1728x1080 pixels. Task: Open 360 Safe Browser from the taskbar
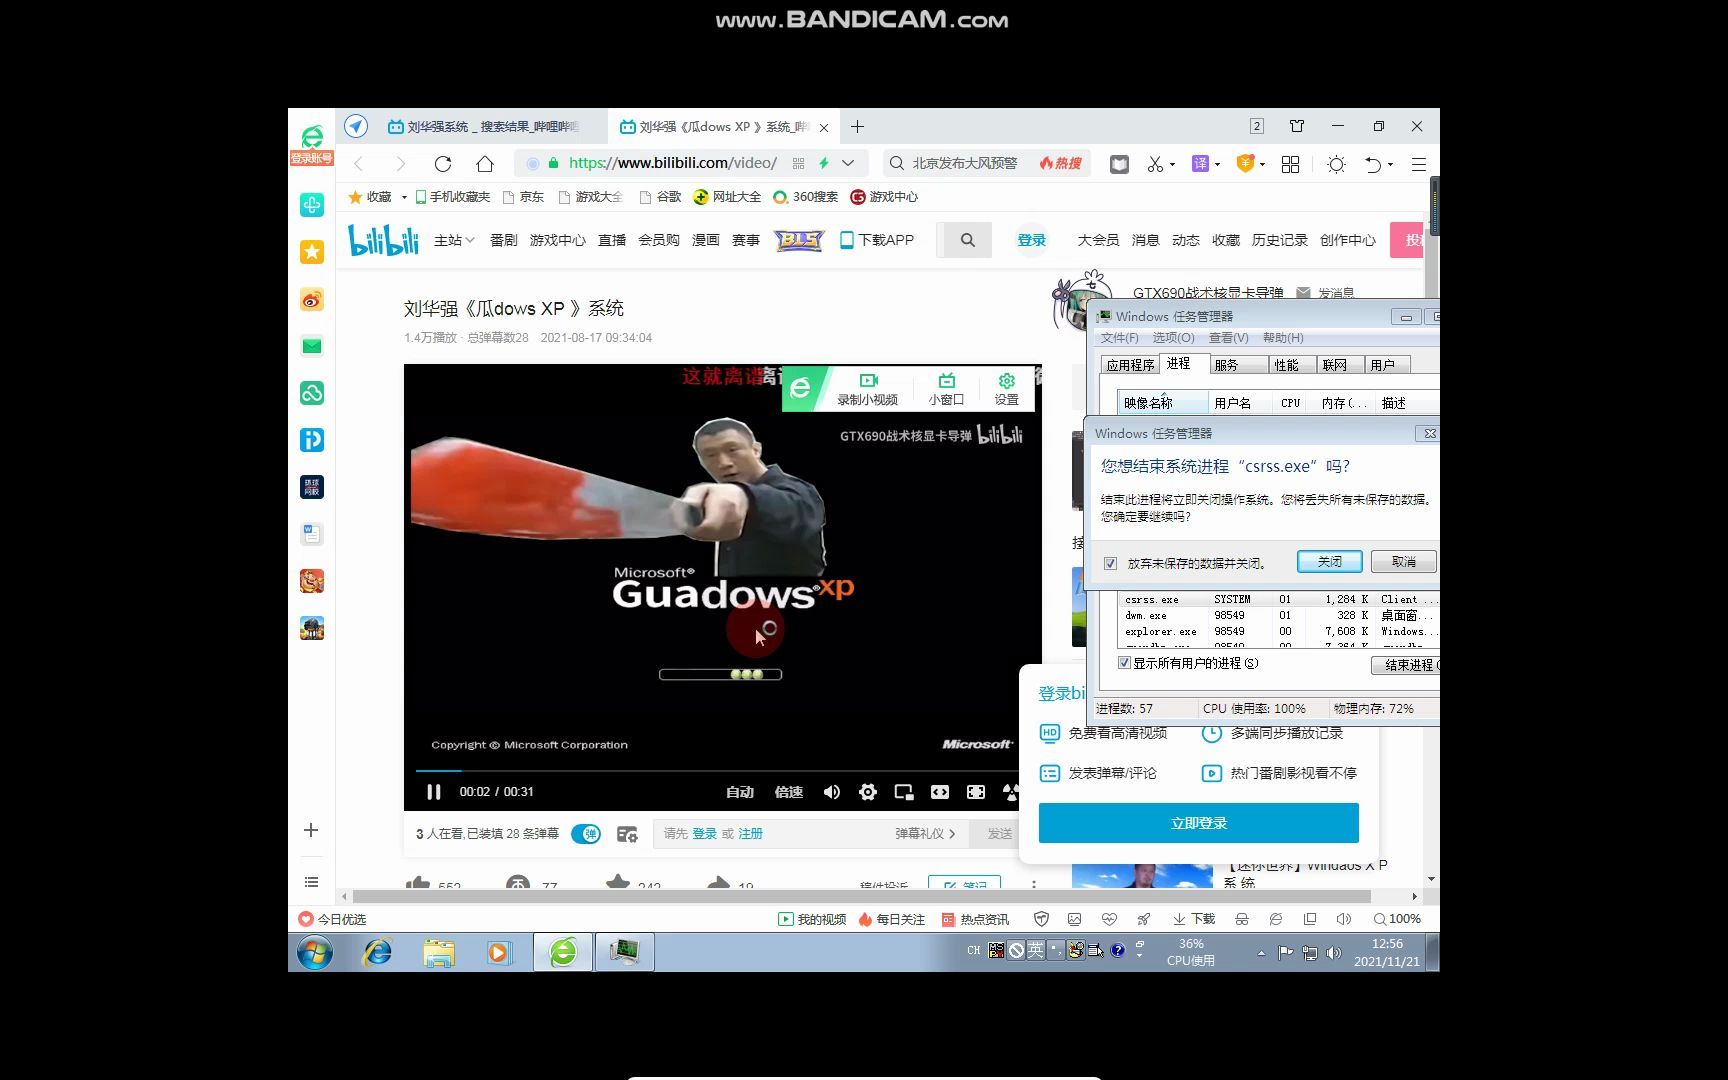tap(563, 951)
